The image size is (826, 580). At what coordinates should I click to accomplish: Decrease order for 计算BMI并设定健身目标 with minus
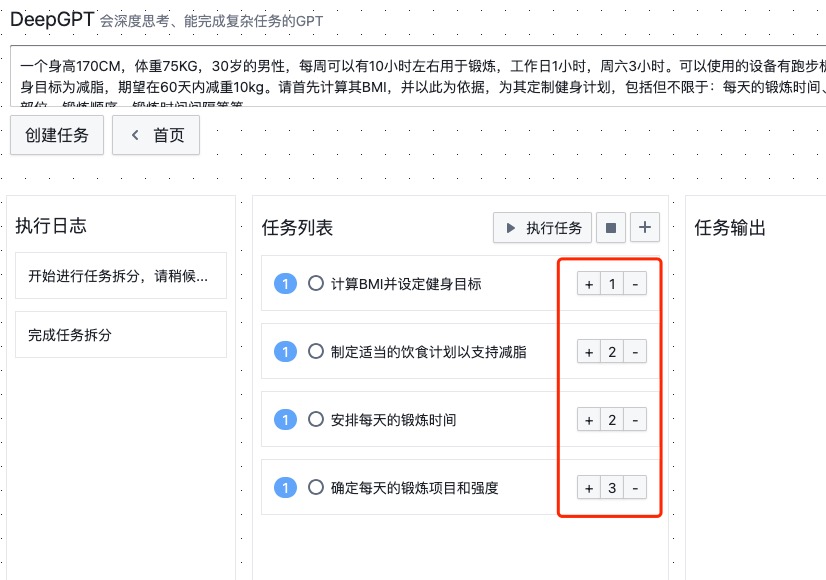click(635, 284)
